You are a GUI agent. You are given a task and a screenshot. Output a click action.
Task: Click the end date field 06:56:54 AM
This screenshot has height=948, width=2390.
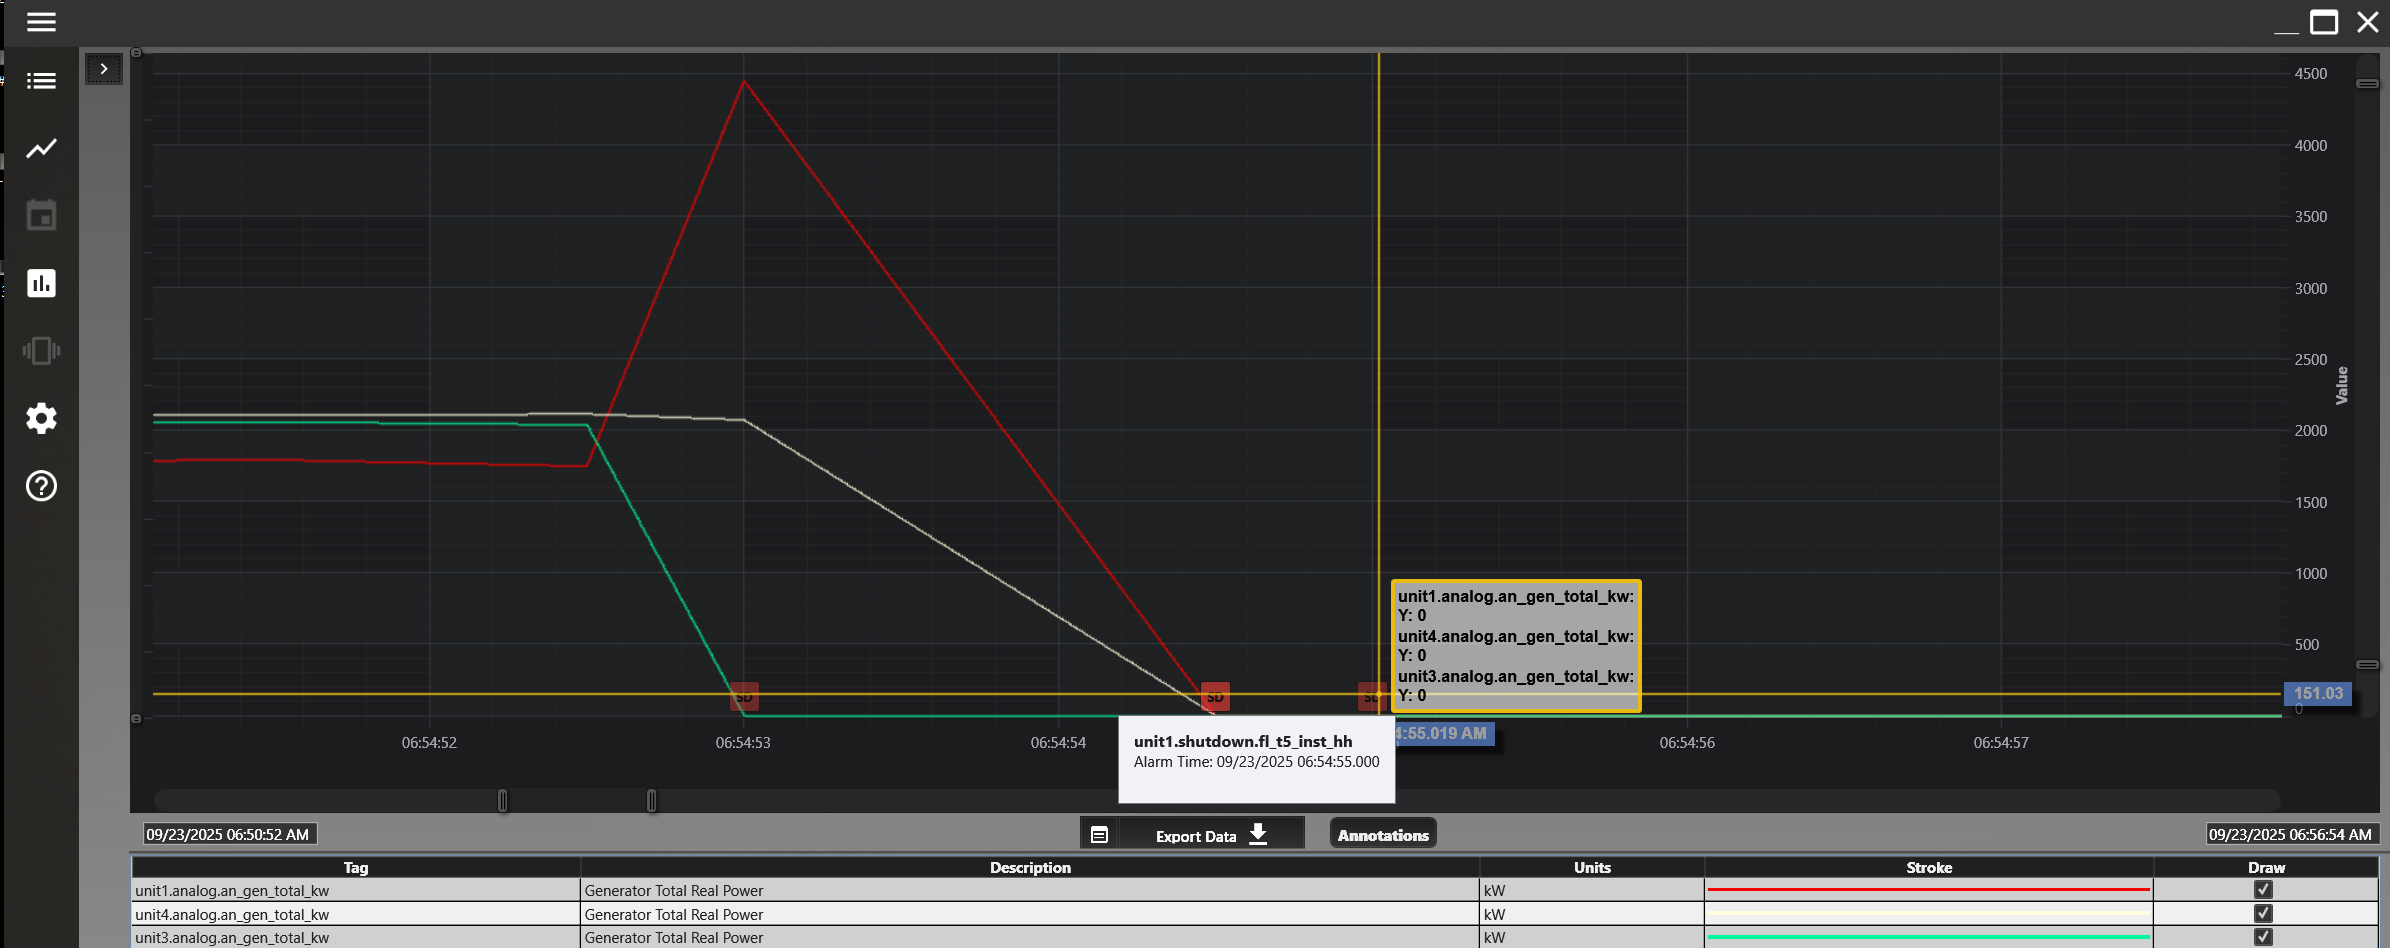2290,834
